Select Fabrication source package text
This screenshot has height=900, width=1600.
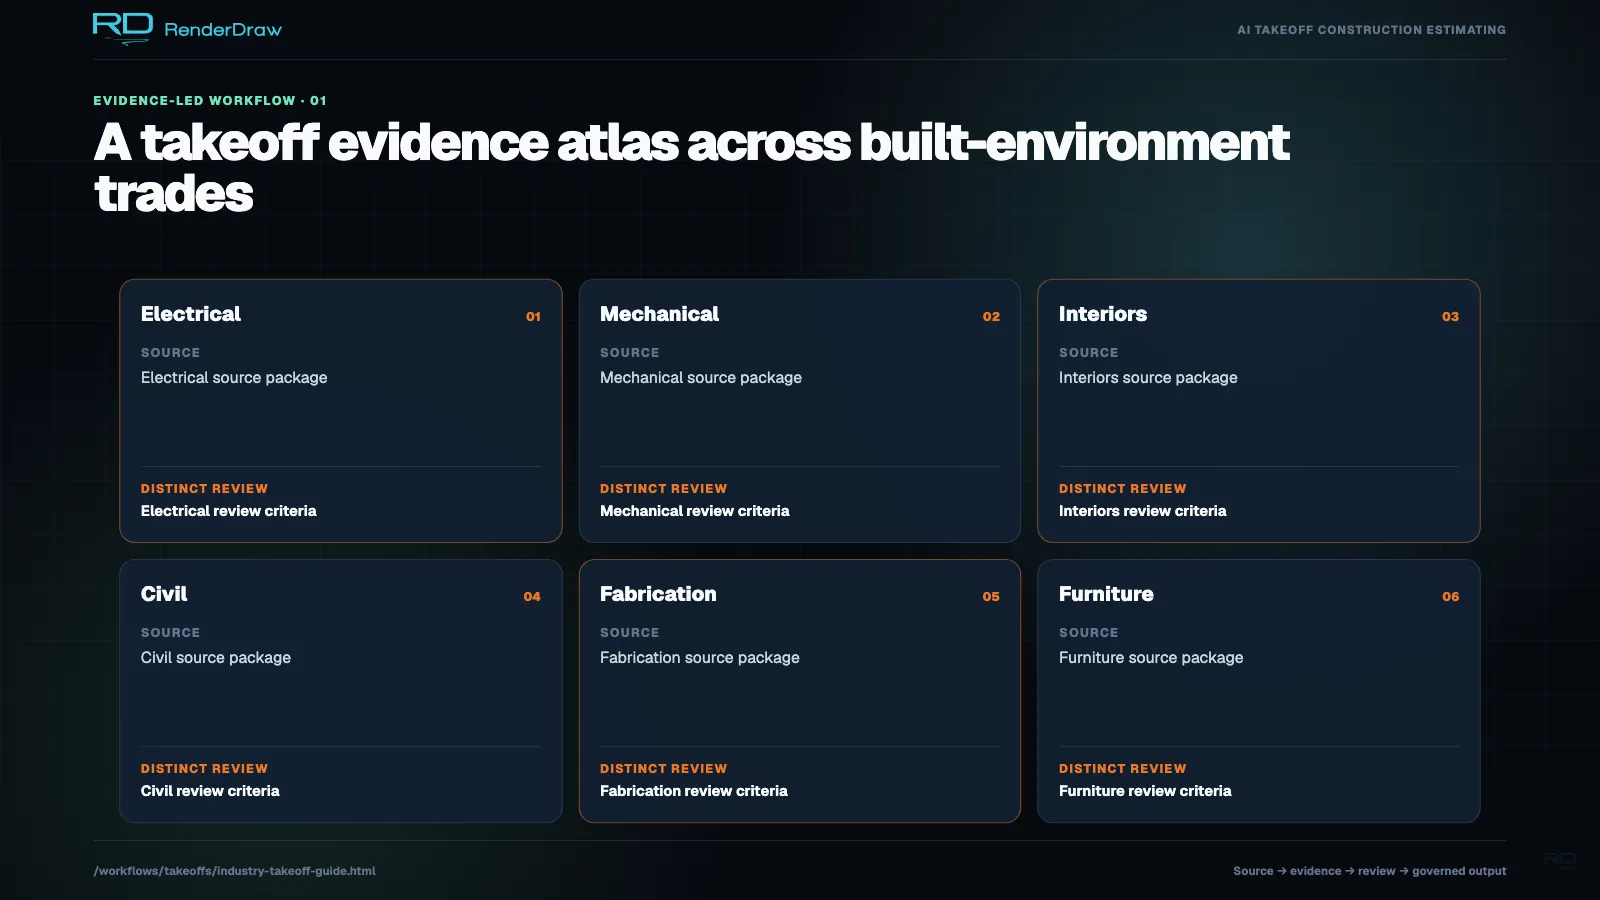coord(700,658)
